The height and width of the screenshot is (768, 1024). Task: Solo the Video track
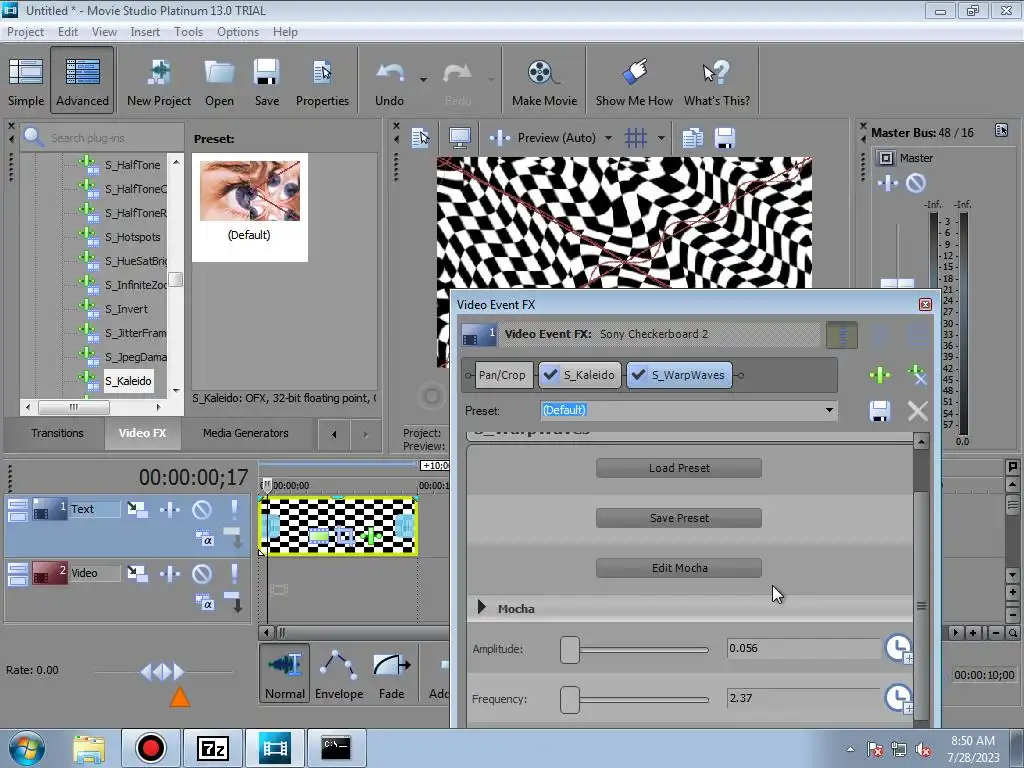pos(234,574)
